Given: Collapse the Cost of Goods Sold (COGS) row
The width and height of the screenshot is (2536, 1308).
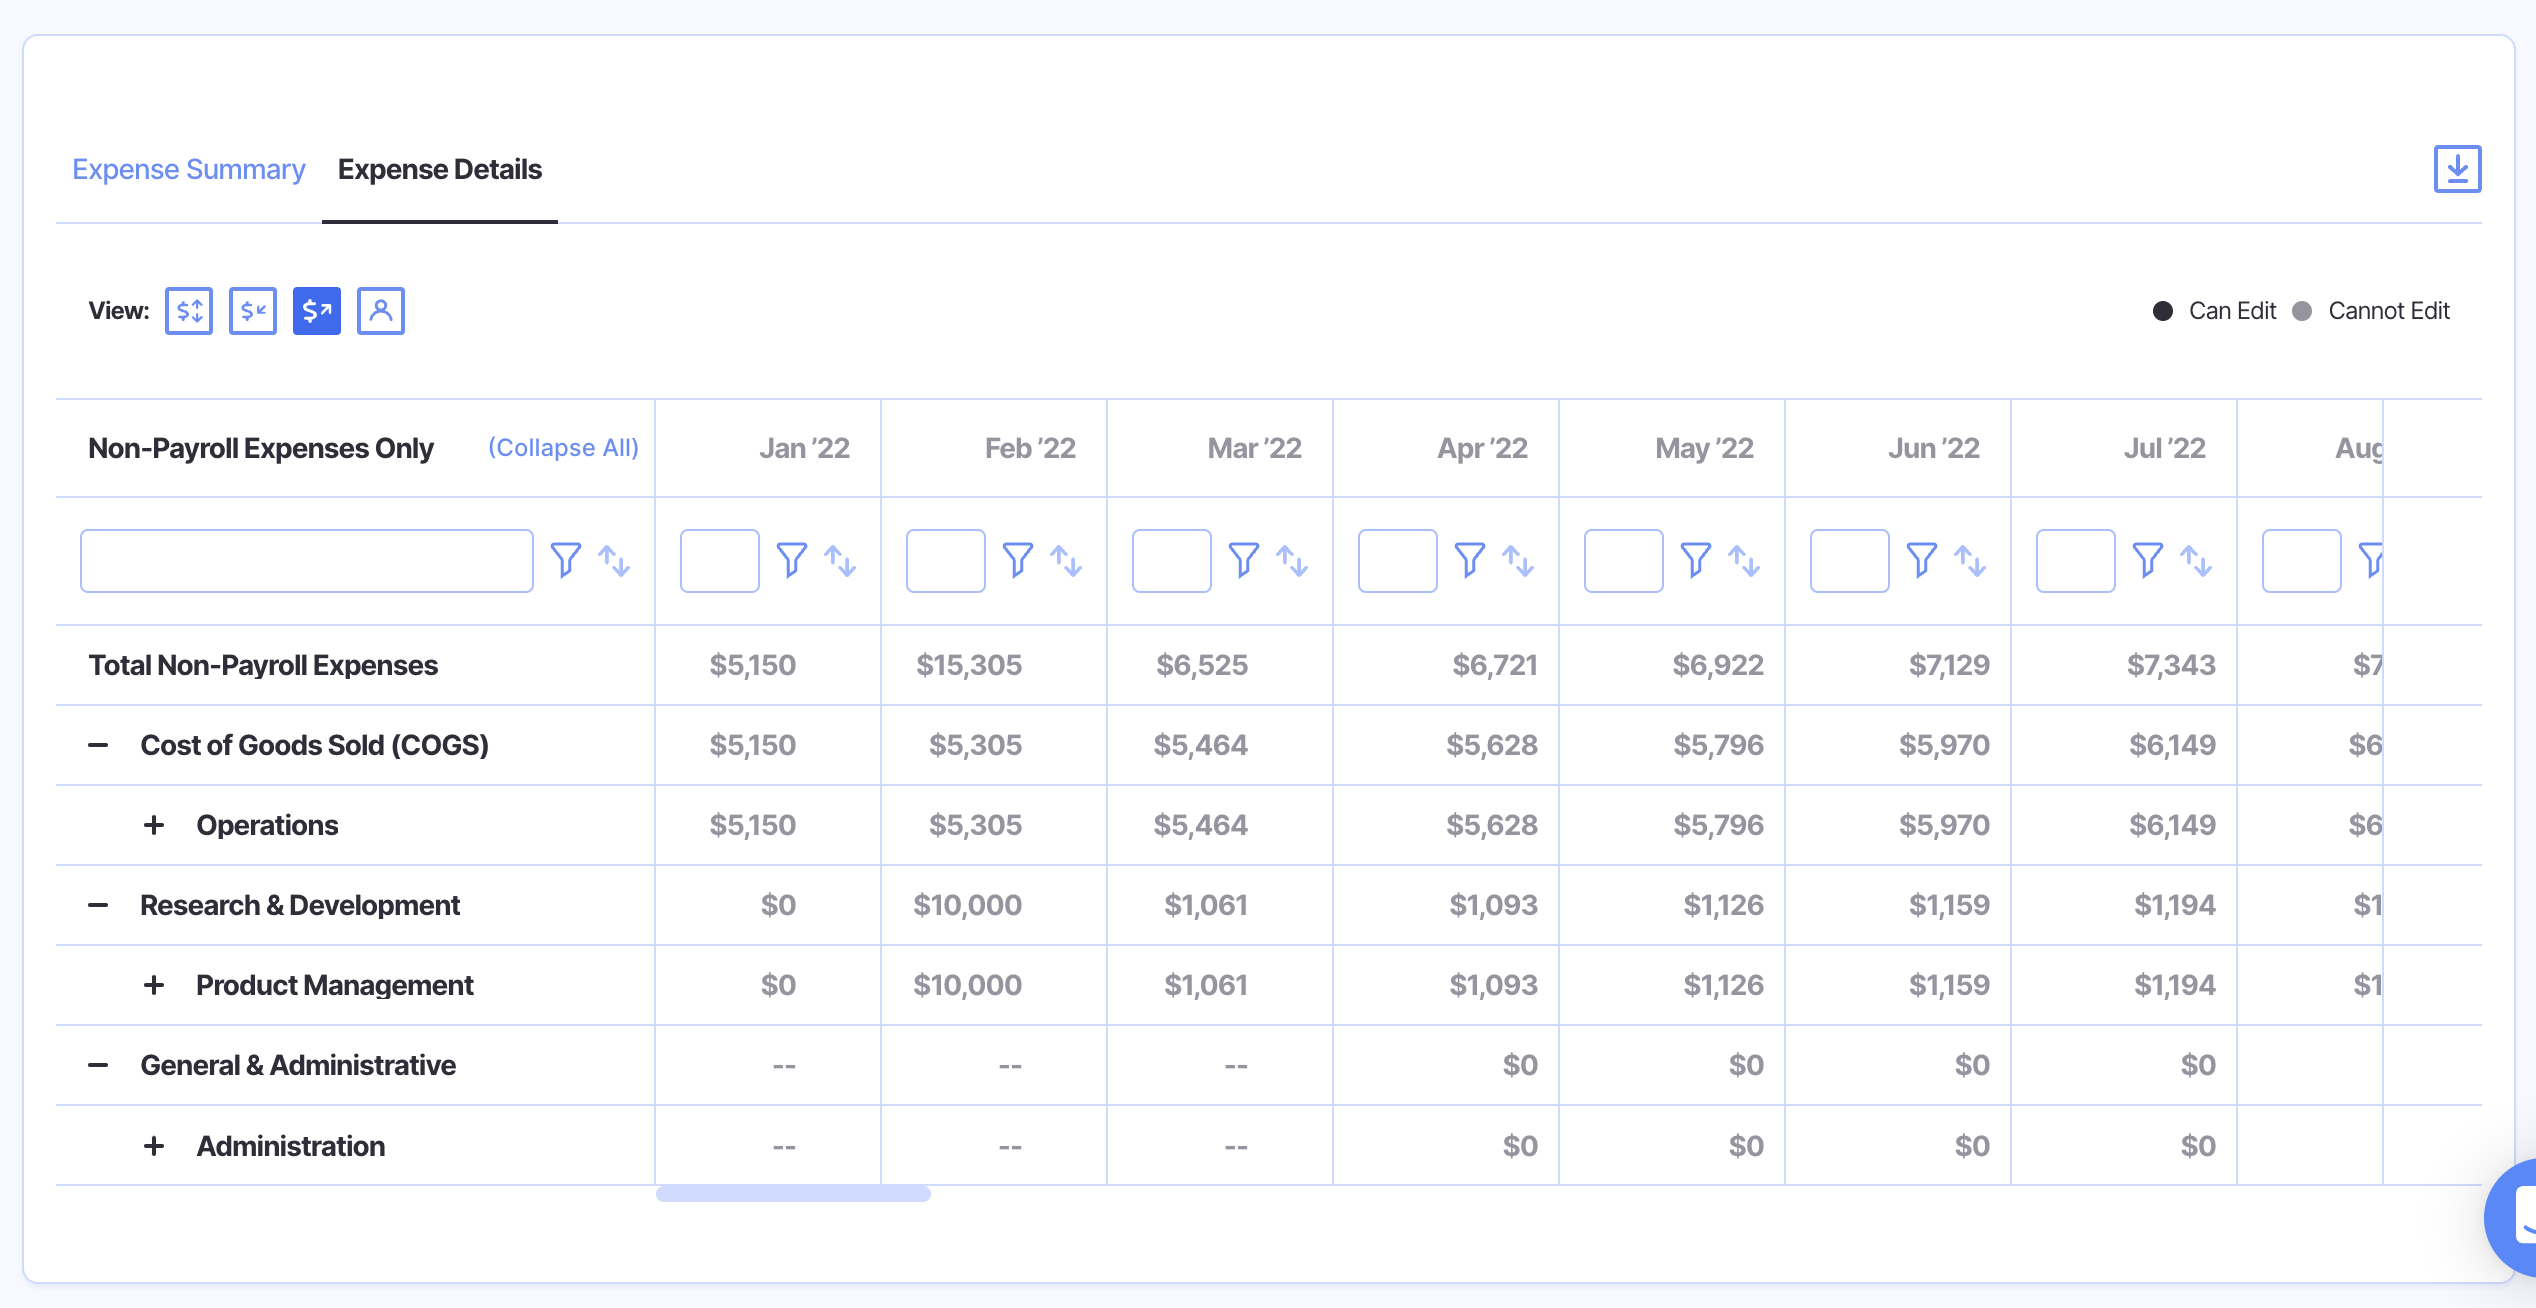Looking at the screenshot, I should pyautogui.click(x=98, y=745).
